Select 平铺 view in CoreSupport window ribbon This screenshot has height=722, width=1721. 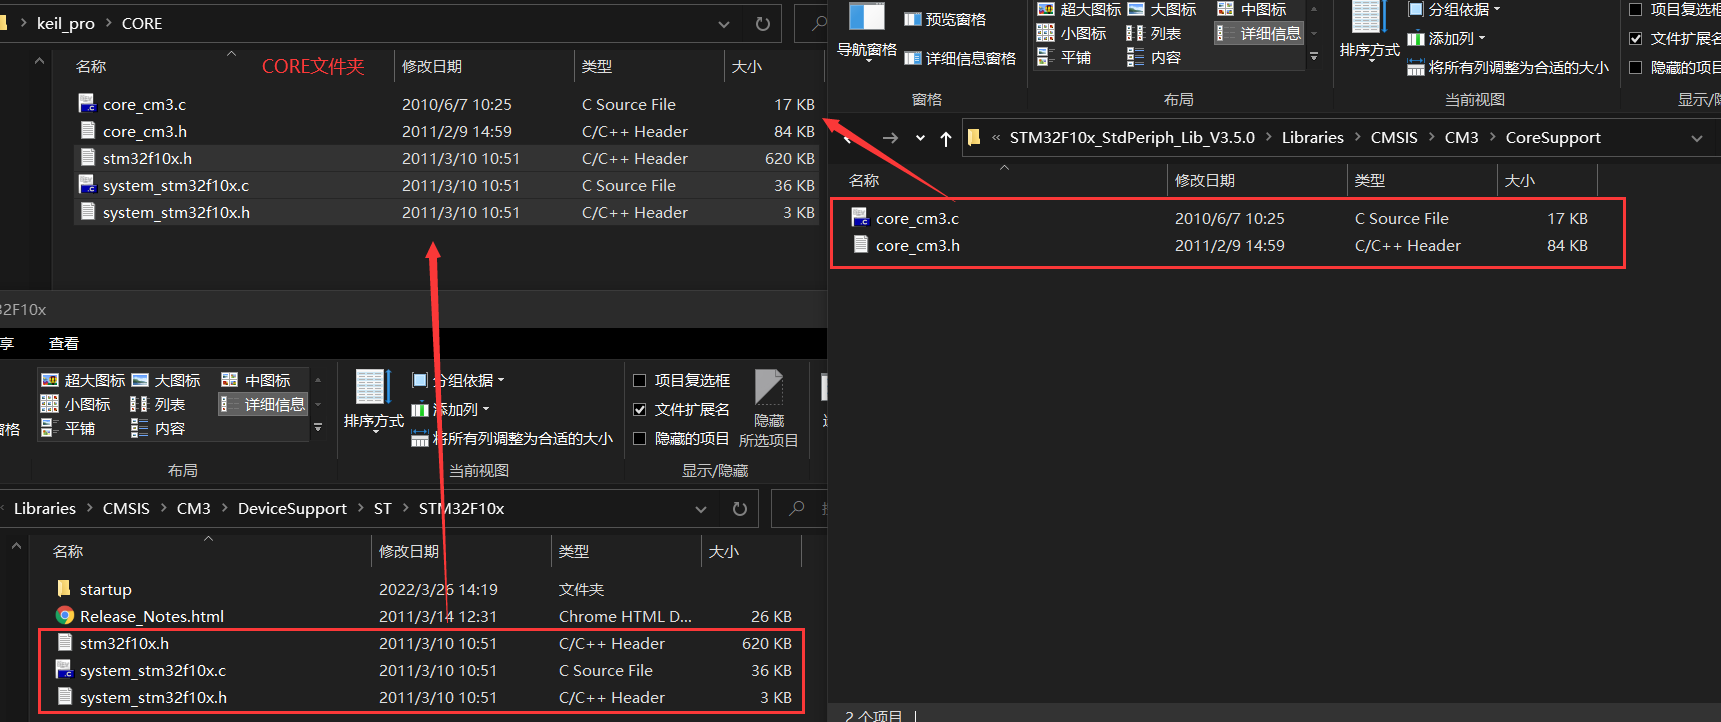click(x=1064, y=57)
